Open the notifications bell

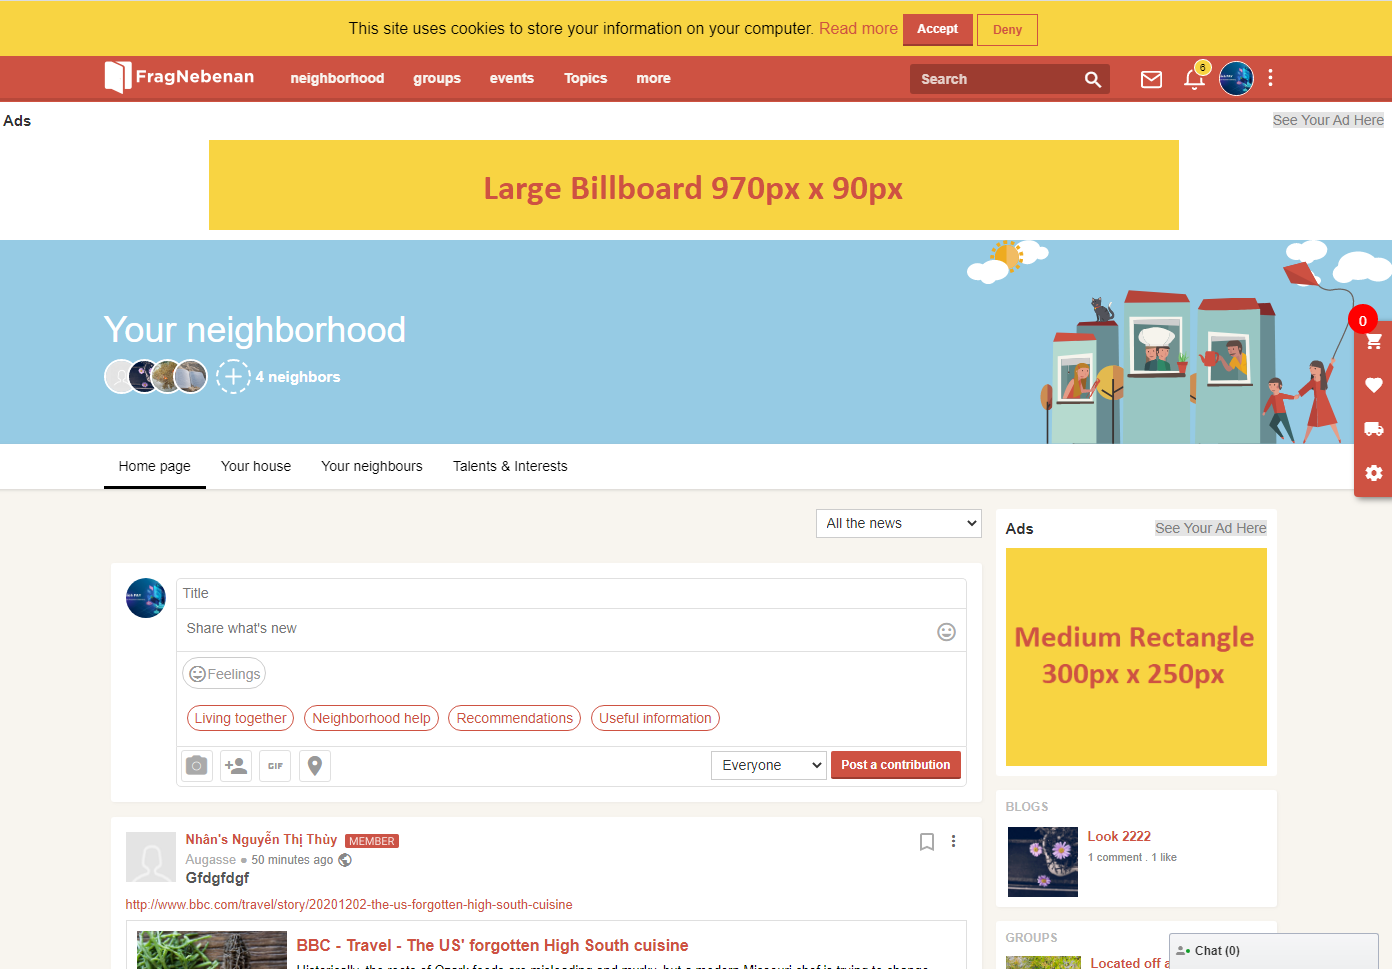[1194, 79]
